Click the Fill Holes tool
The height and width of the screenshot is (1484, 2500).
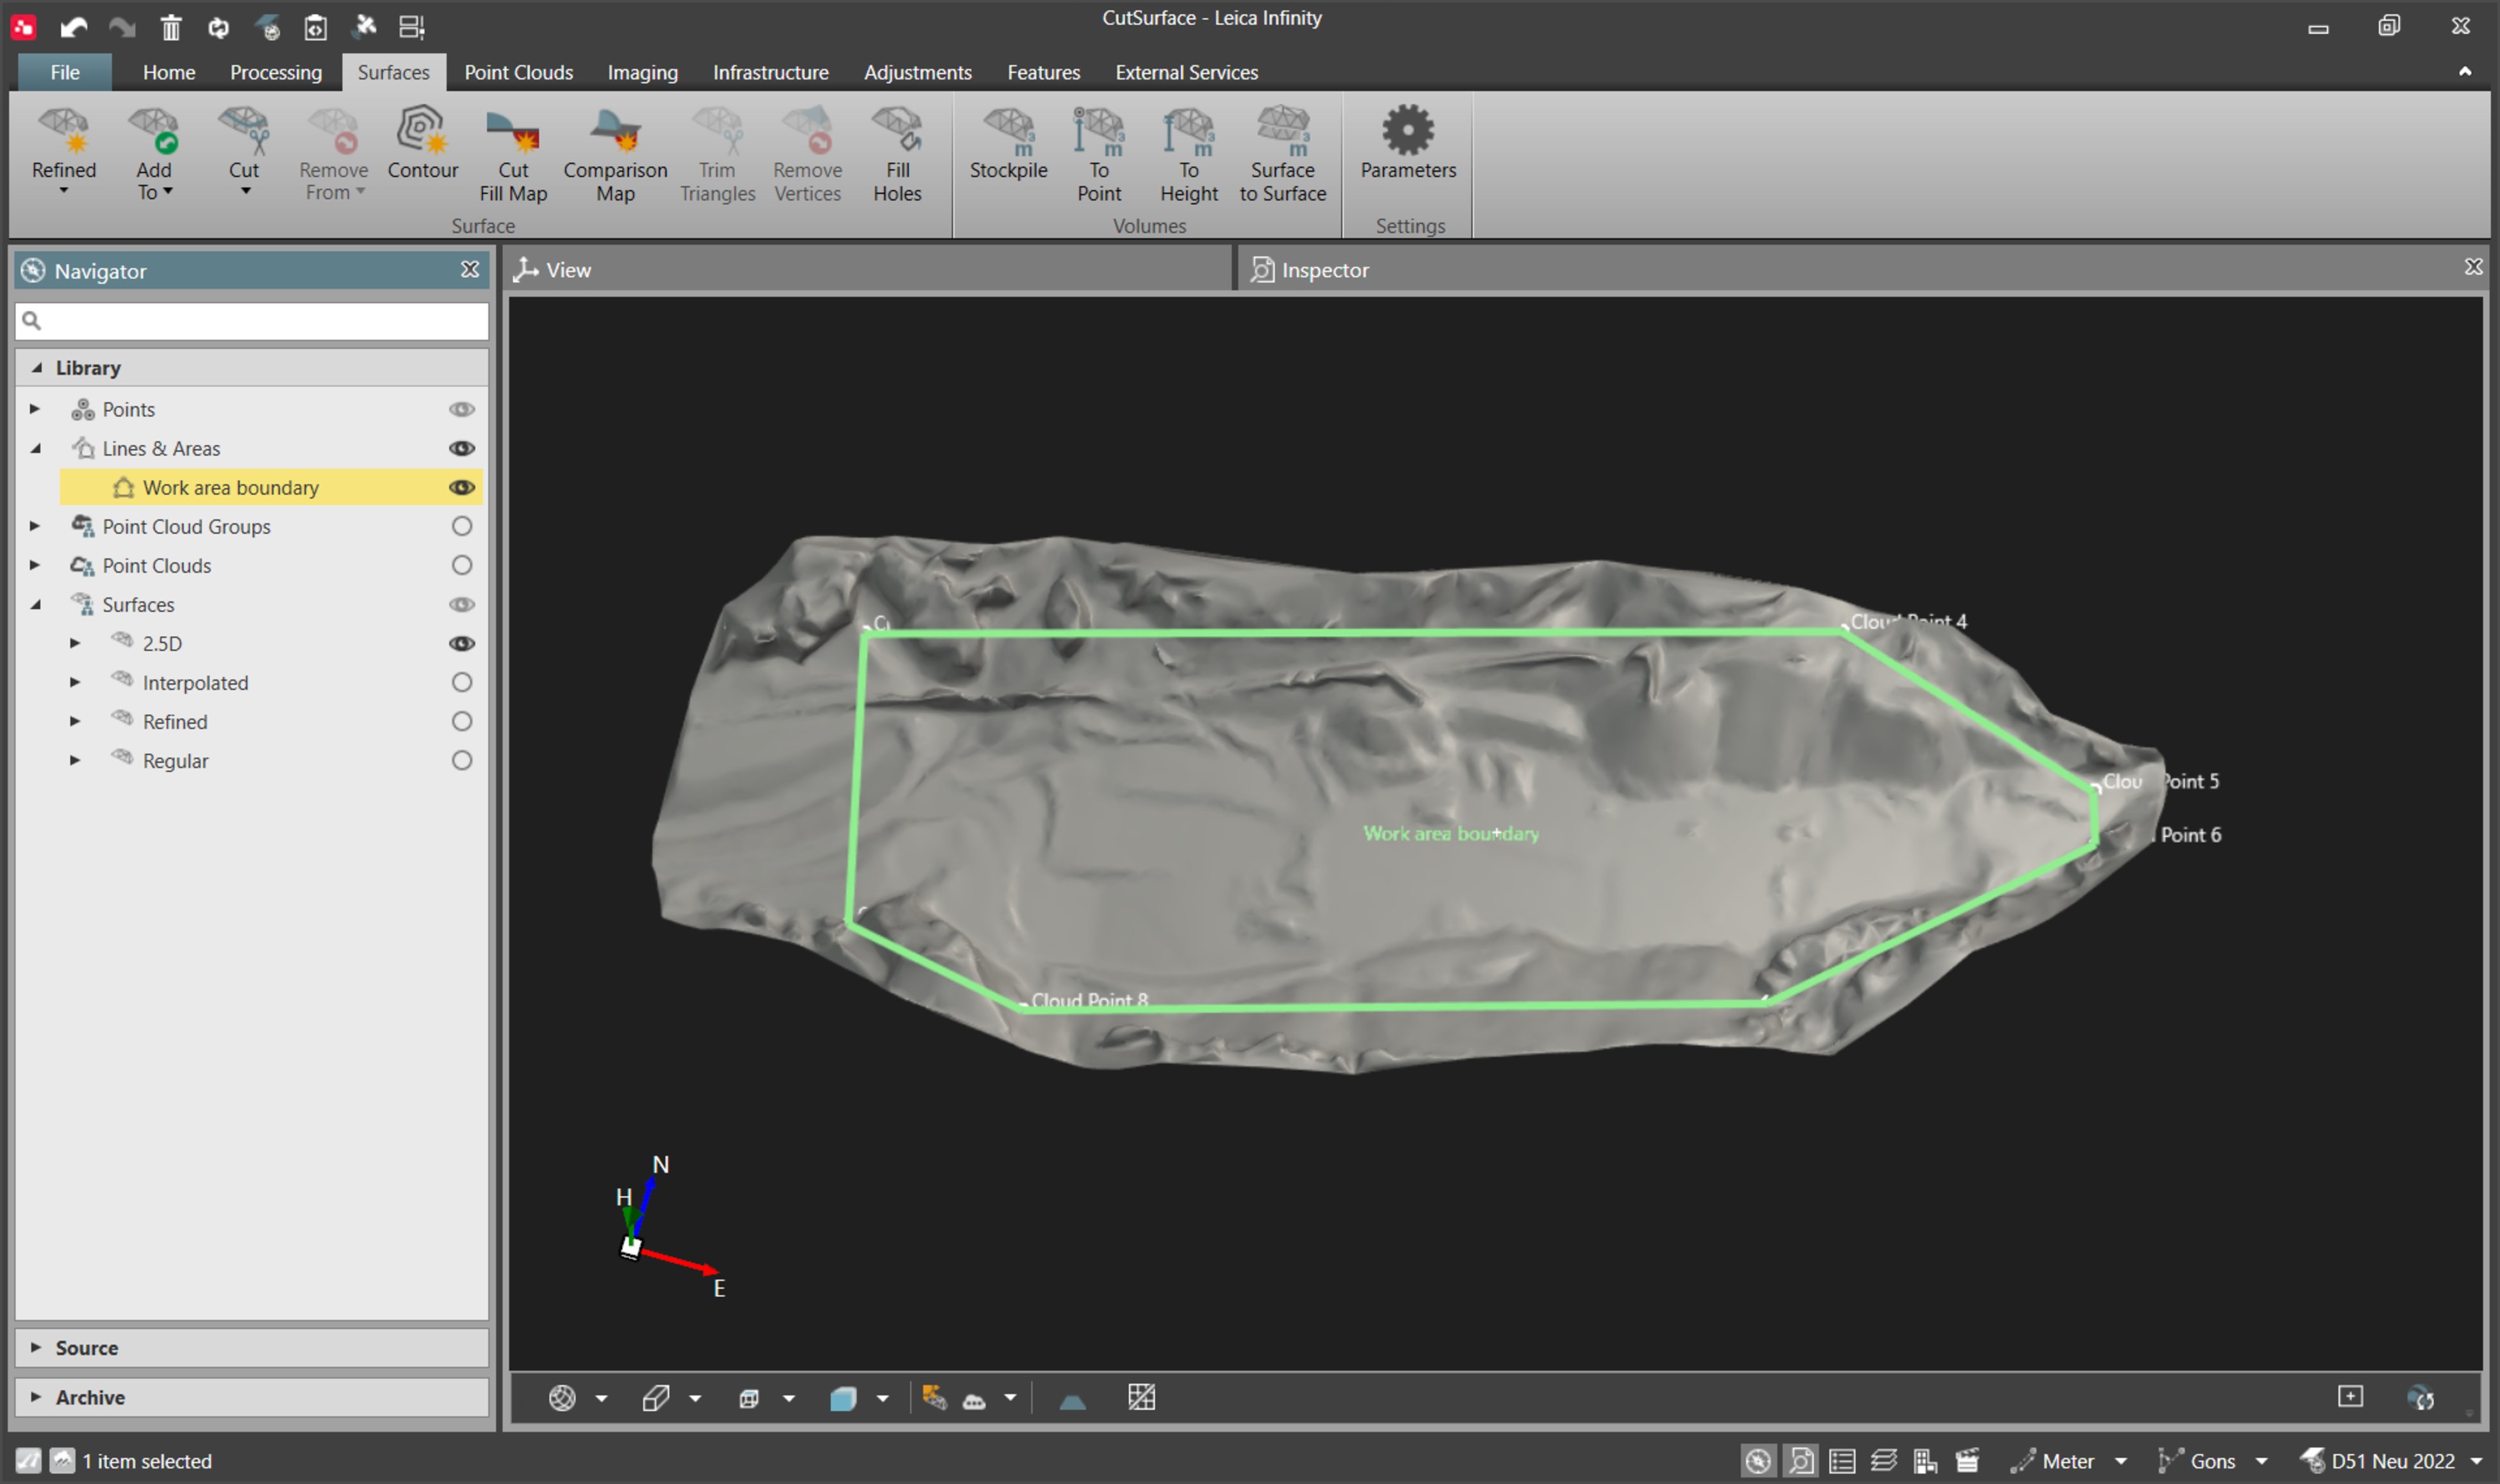[x=897, y=154]
